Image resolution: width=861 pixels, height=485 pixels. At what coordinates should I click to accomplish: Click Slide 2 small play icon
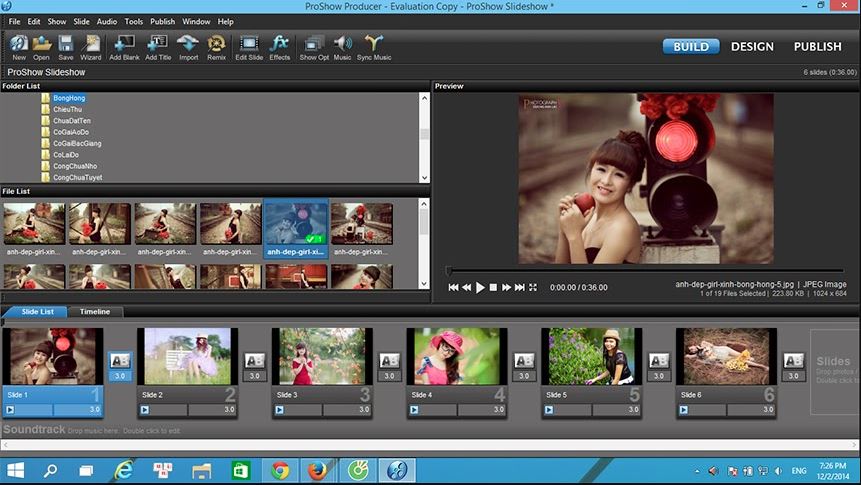144,410
